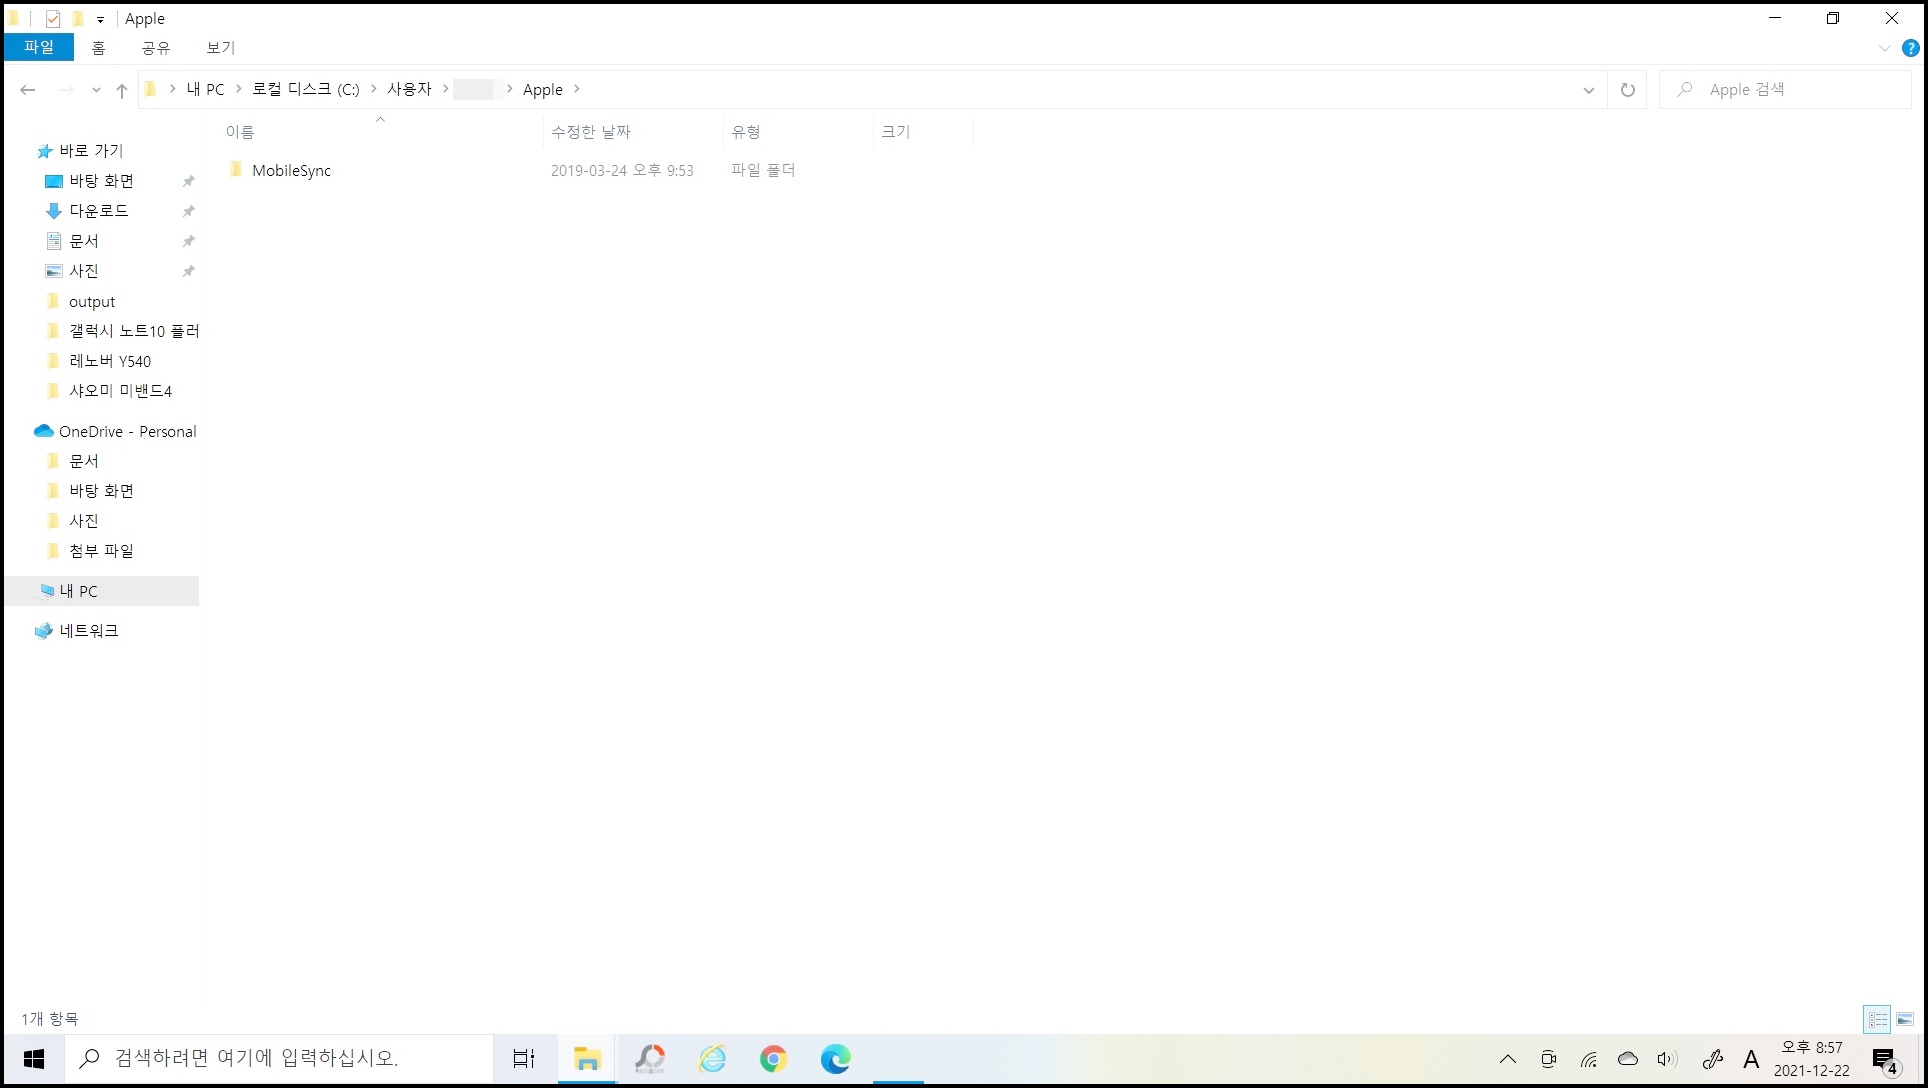1928x1088 pixels.
Task: Click the Up directory arrow
Action: pyautogui.click(x=122, y=90)
